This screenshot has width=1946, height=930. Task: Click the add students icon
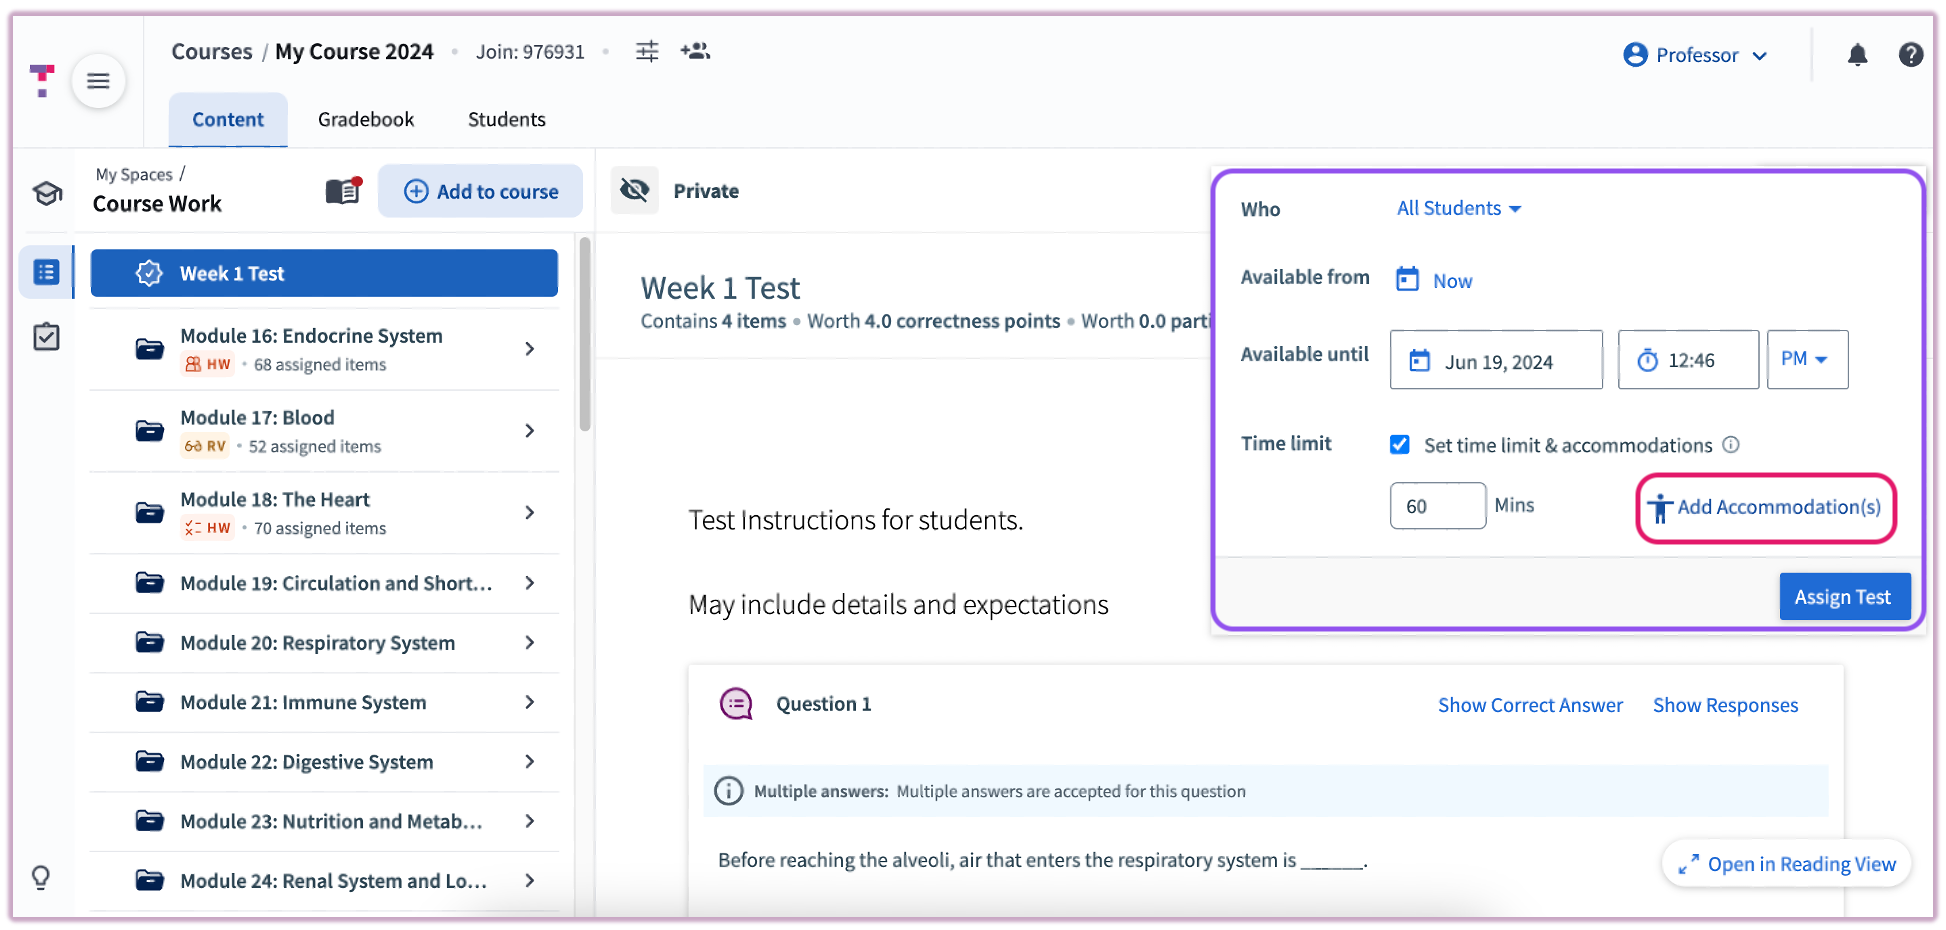(695, 51)
